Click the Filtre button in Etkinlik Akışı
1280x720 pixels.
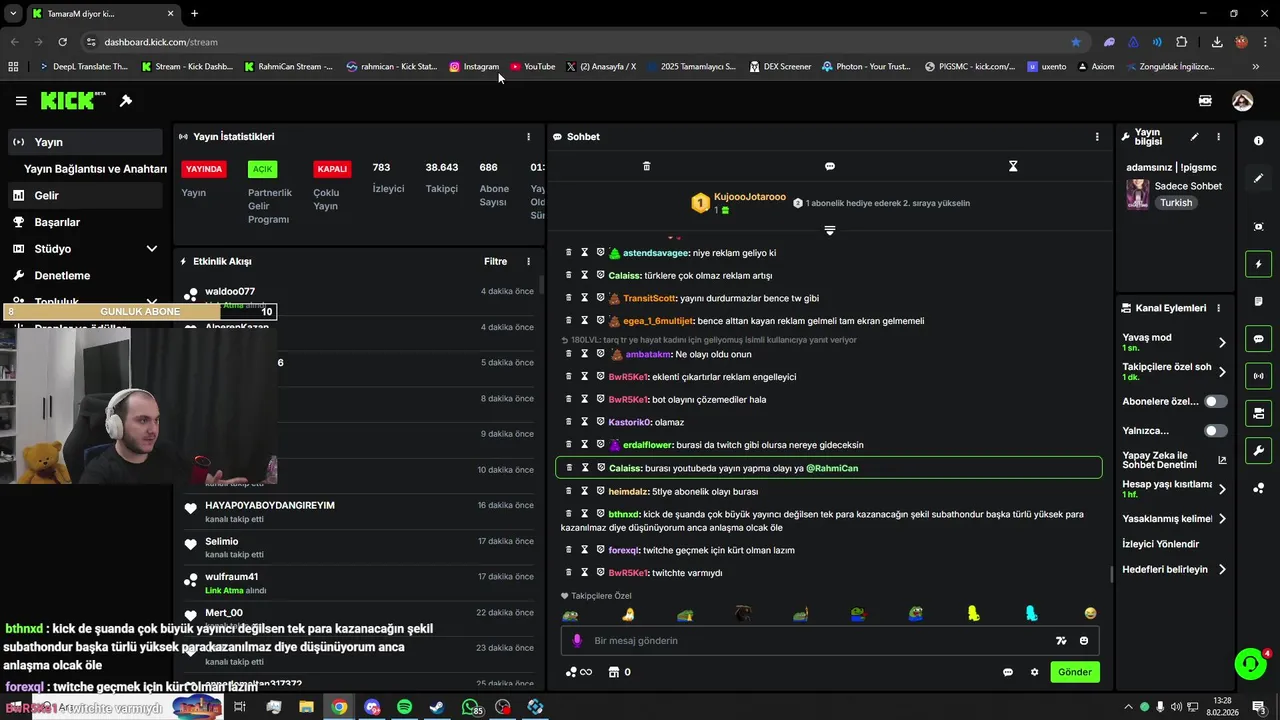[x=495, y=262]
